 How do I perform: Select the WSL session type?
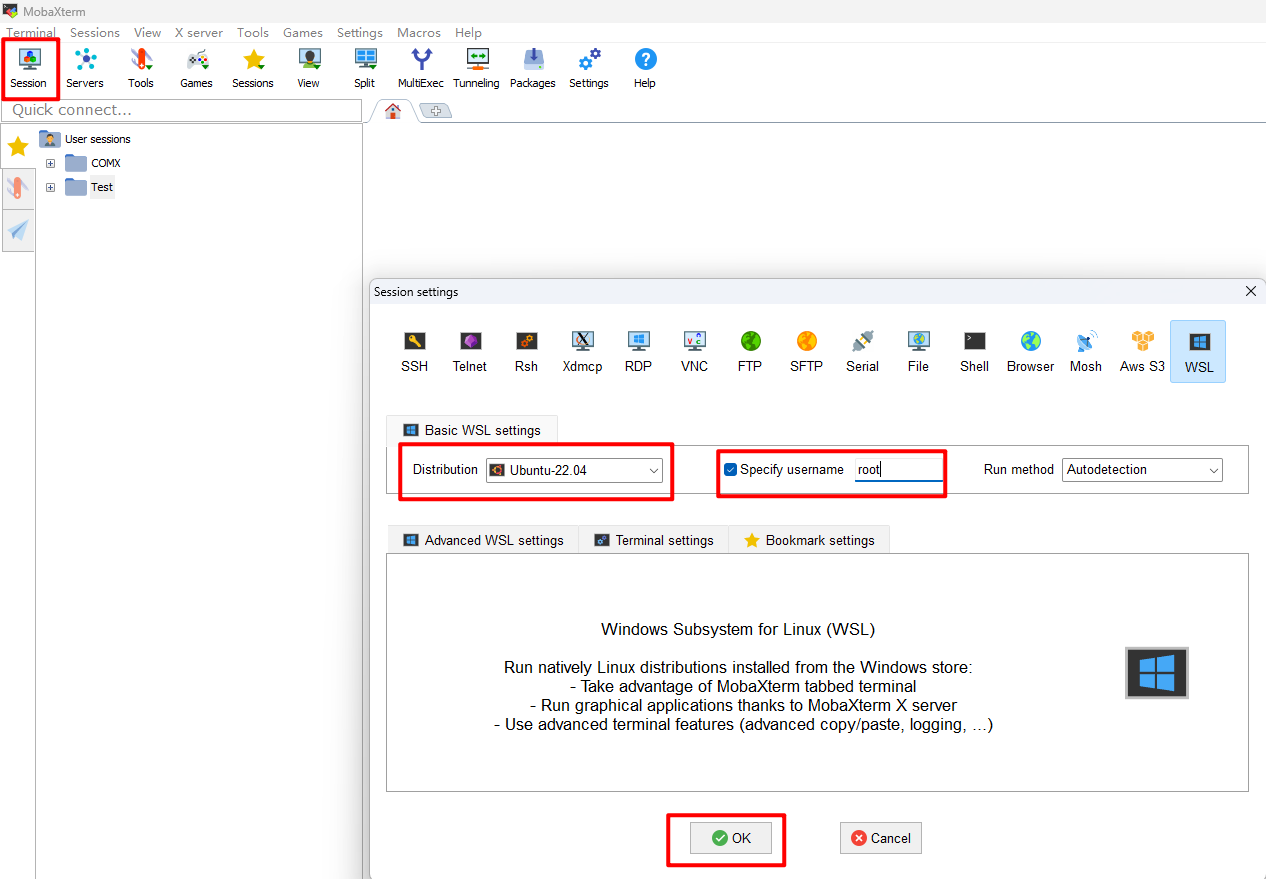(1198, 352)
